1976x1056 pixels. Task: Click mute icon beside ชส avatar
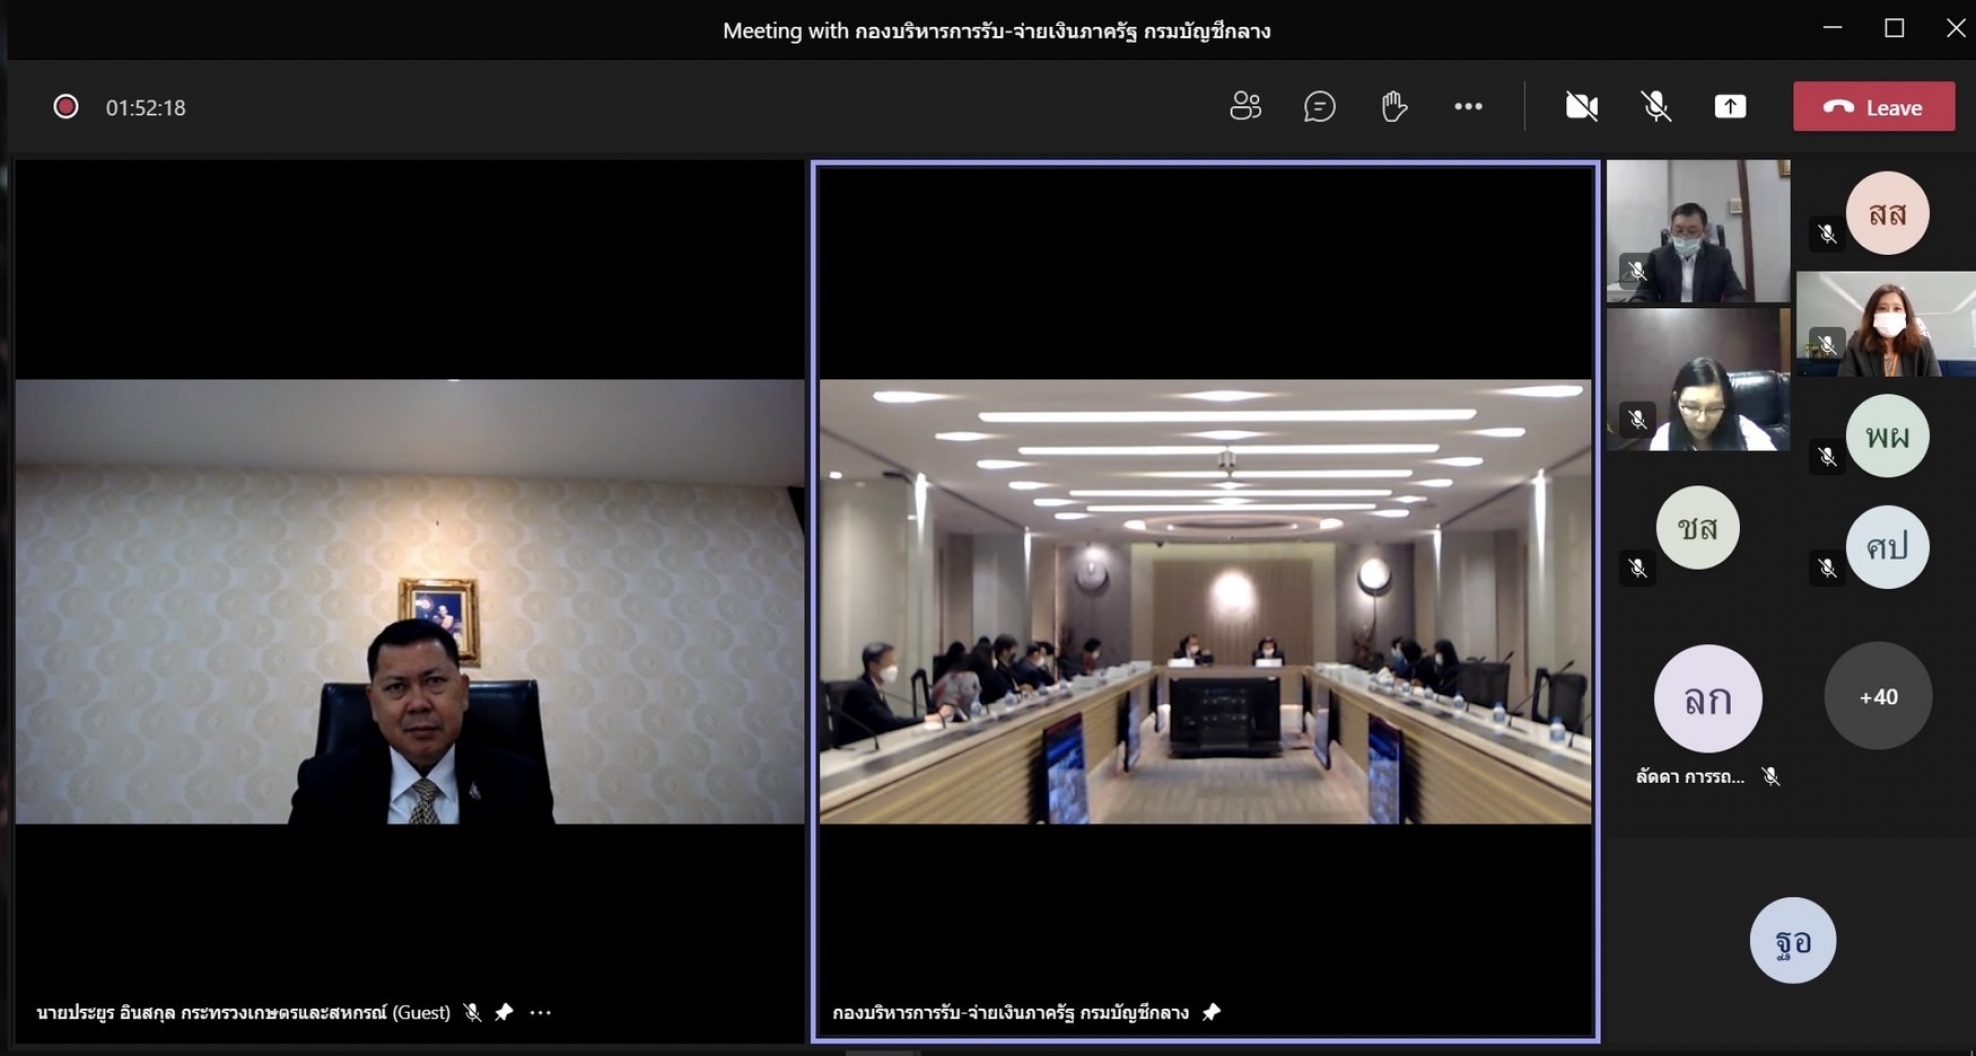tap(1637, 568)
